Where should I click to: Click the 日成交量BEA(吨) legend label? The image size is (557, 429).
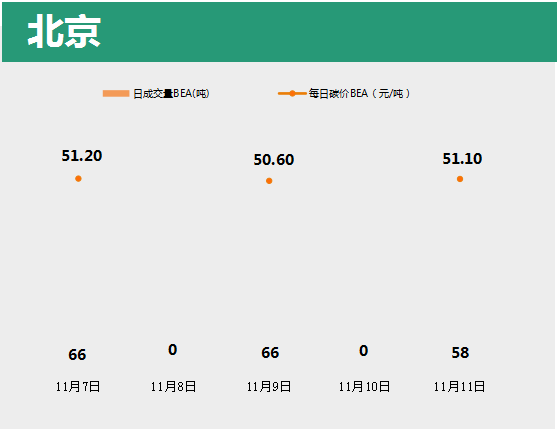point(171,93)
